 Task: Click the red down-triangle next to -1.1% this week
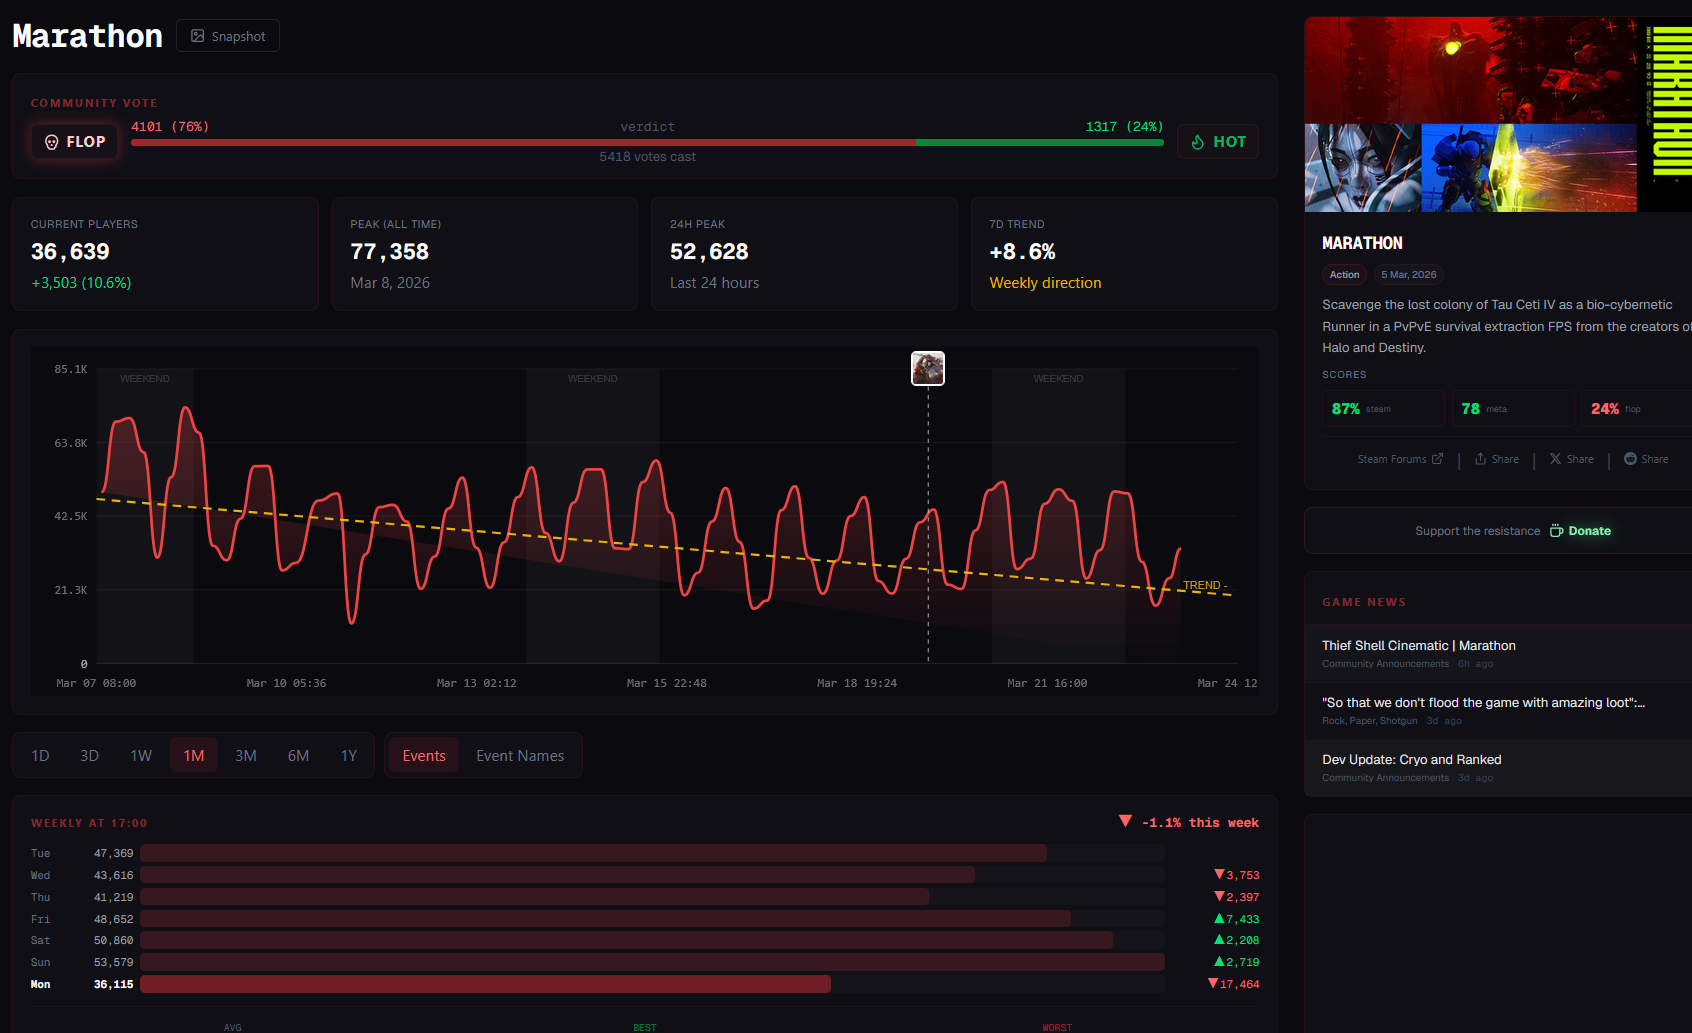[x=1125, y=821]
